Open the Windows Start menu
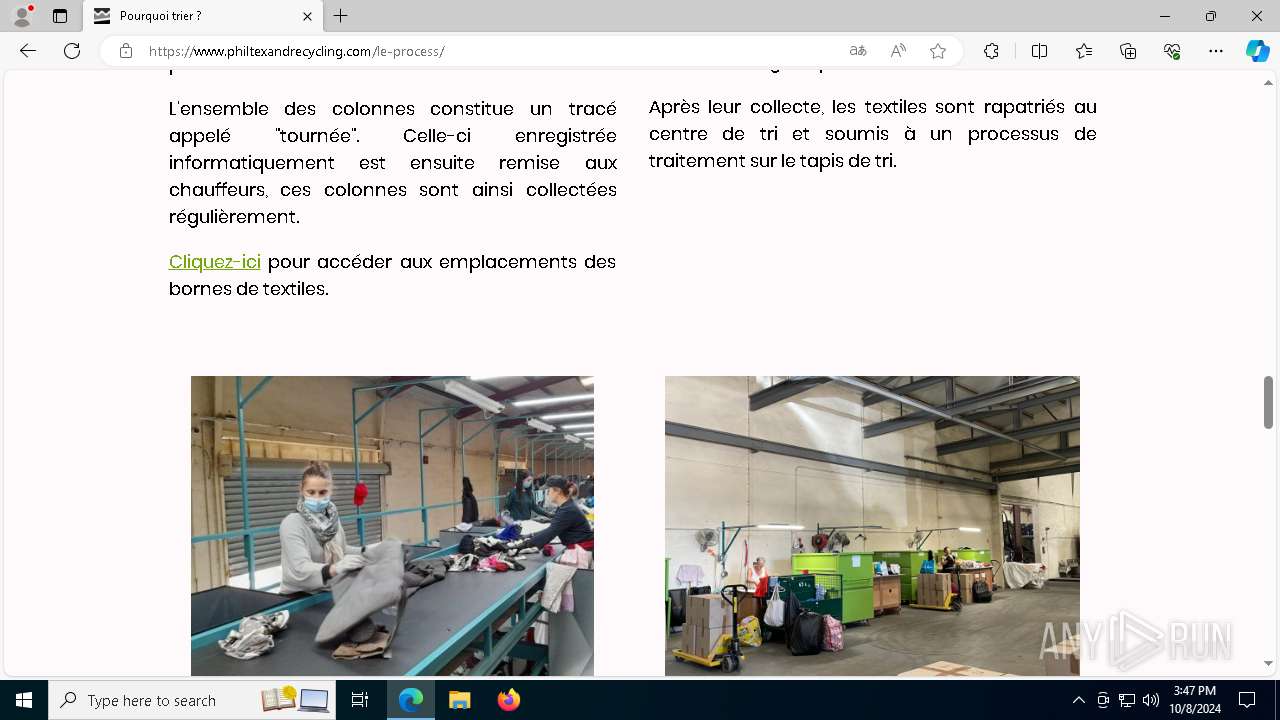 [x=24, y=700]
